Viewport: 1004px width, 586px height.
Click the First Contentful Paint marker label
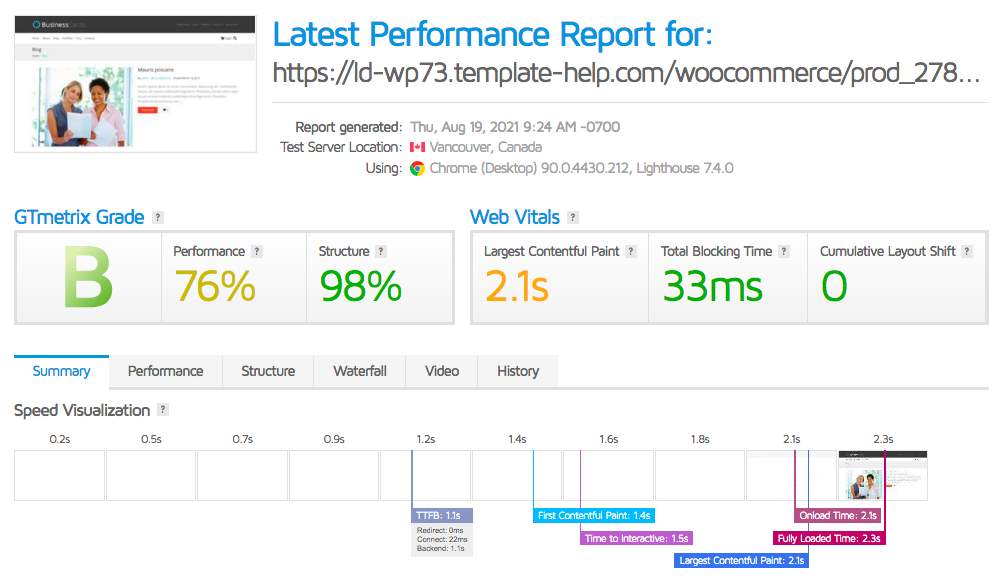tap(594, 516)
